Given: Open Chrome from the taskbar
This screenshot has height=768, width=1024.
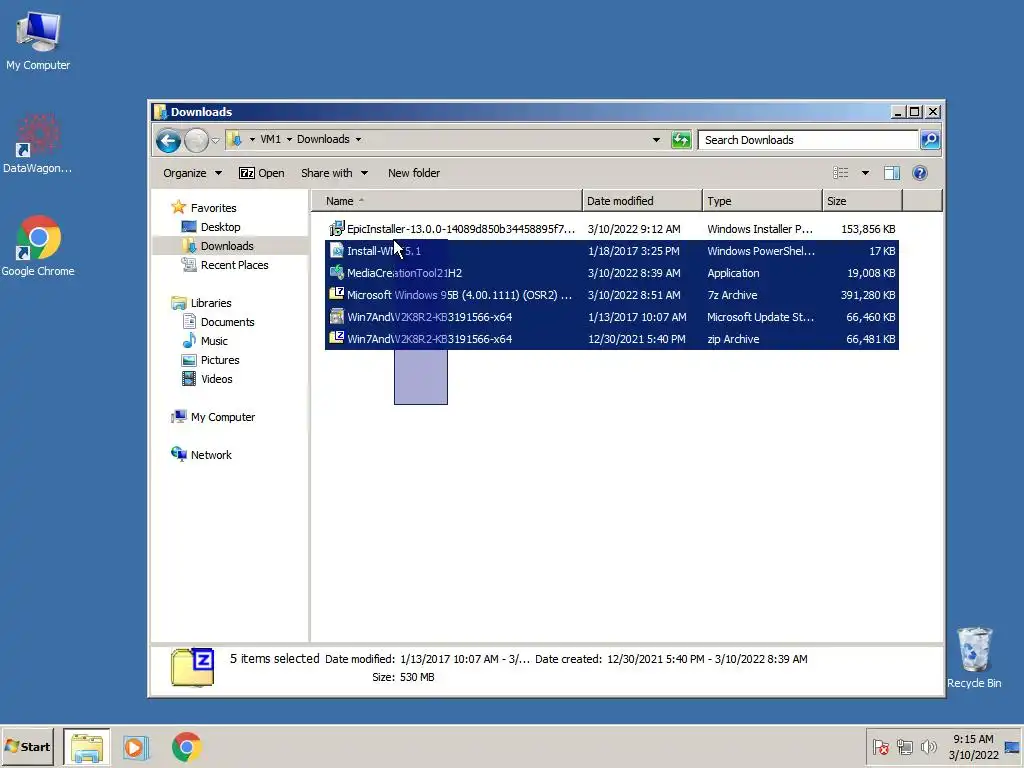Looking at the screenshot, I should 187,747.
